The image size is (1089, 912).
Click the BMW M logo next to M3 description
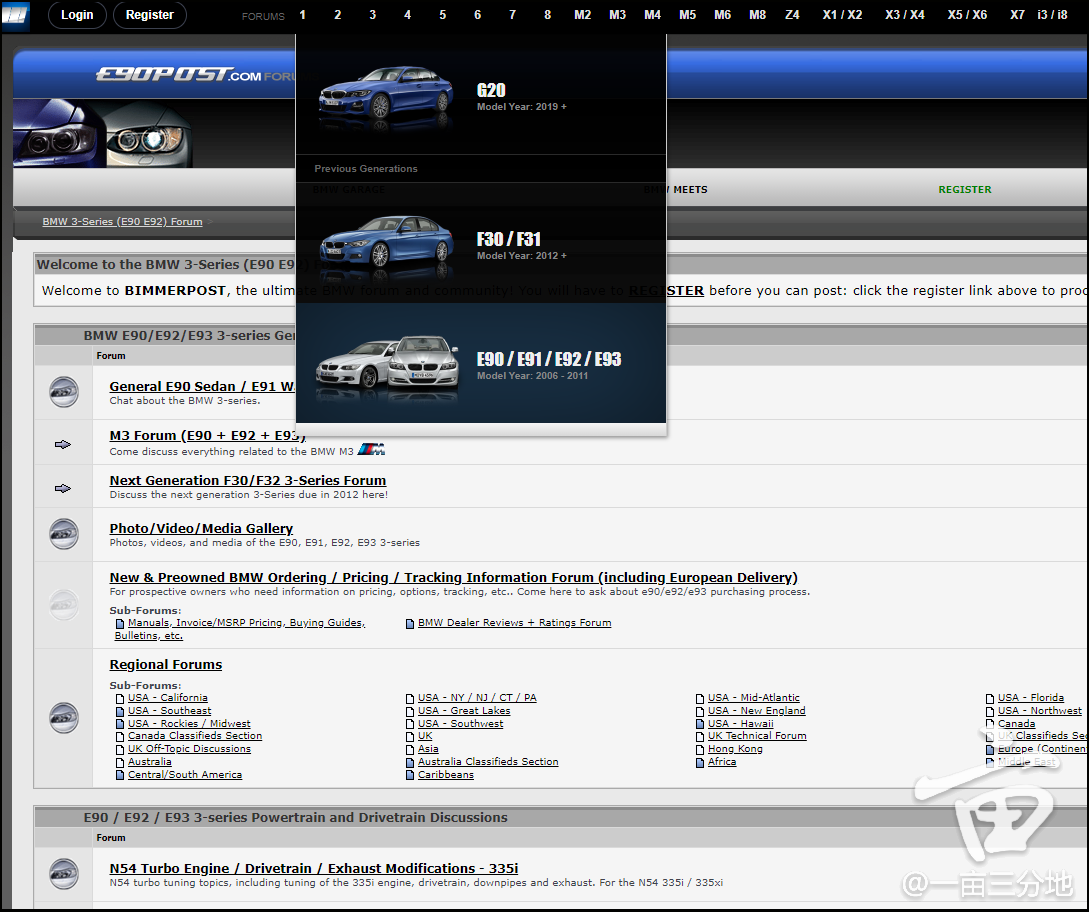click(371, 451)
